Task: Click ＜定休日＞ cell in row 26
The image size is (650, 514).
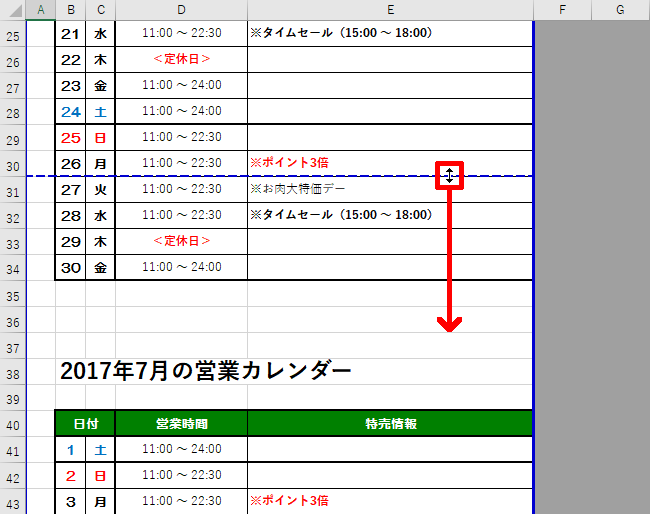Action: (x=181, y=60)
